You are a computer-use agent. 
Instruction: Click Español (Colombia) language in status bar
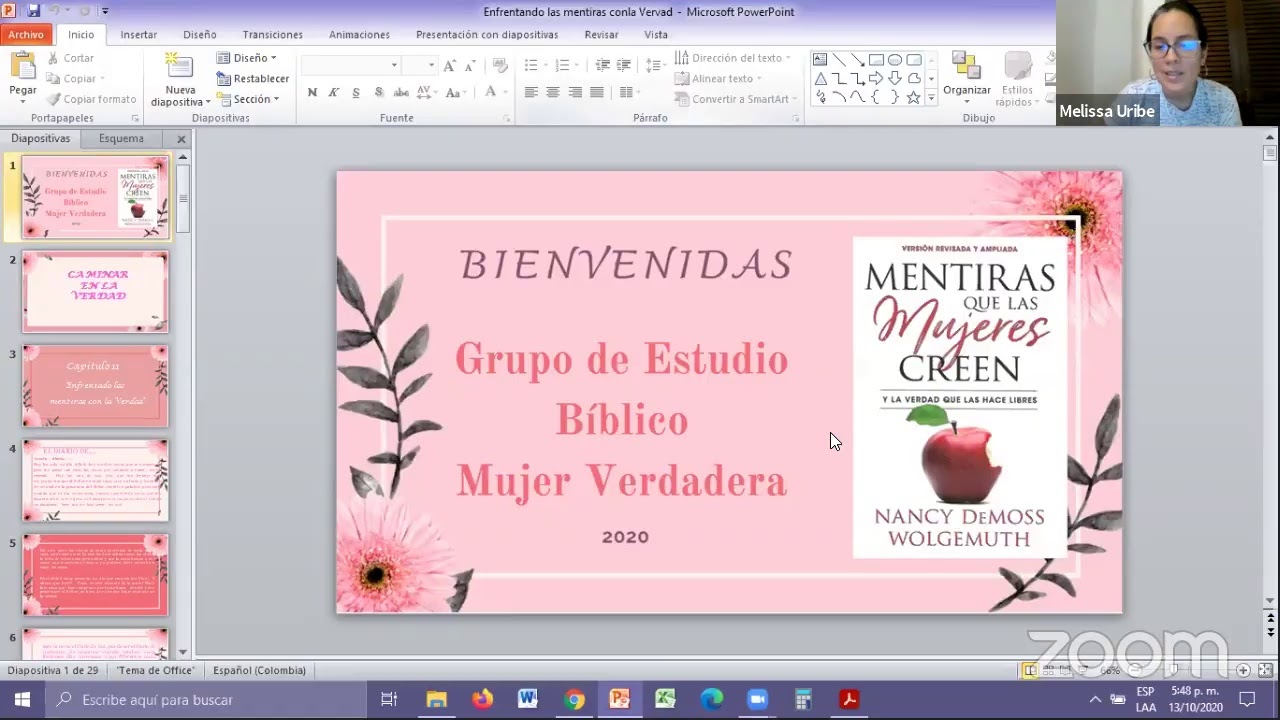click(259, 670)
